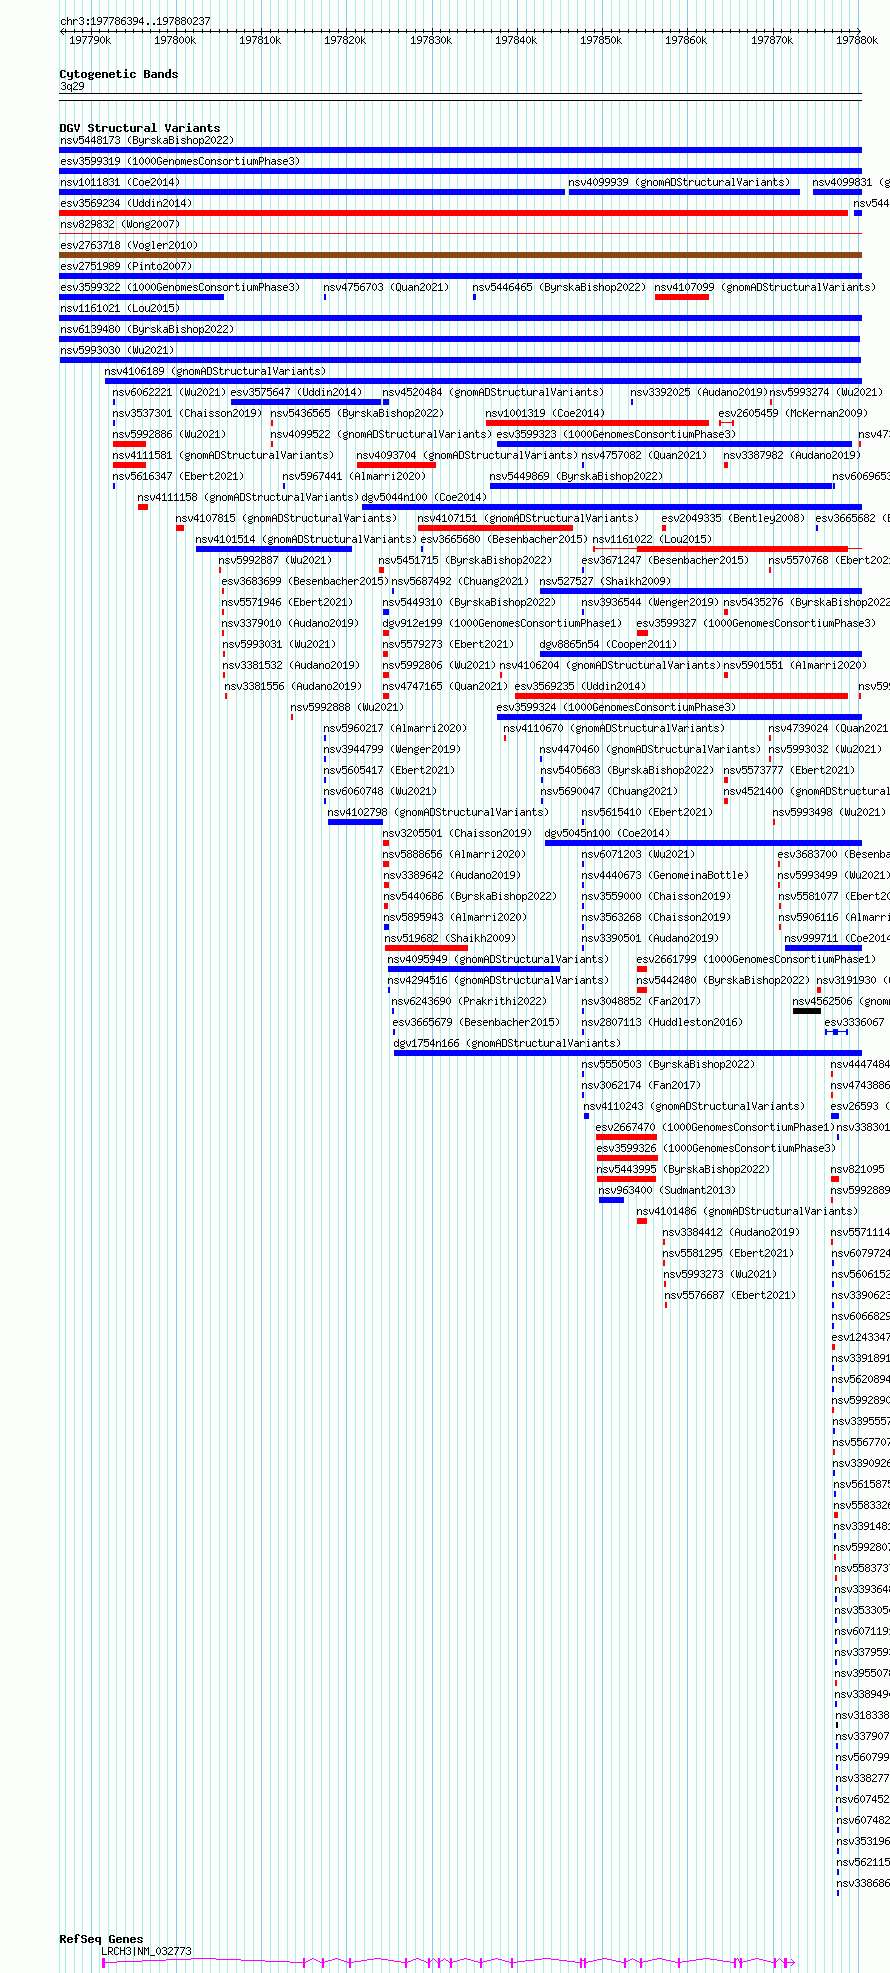The image size is (890, 1973).
Task: Click the red bar under nsv5992886 (Wu2021)
Action: (x=129, y=444)
